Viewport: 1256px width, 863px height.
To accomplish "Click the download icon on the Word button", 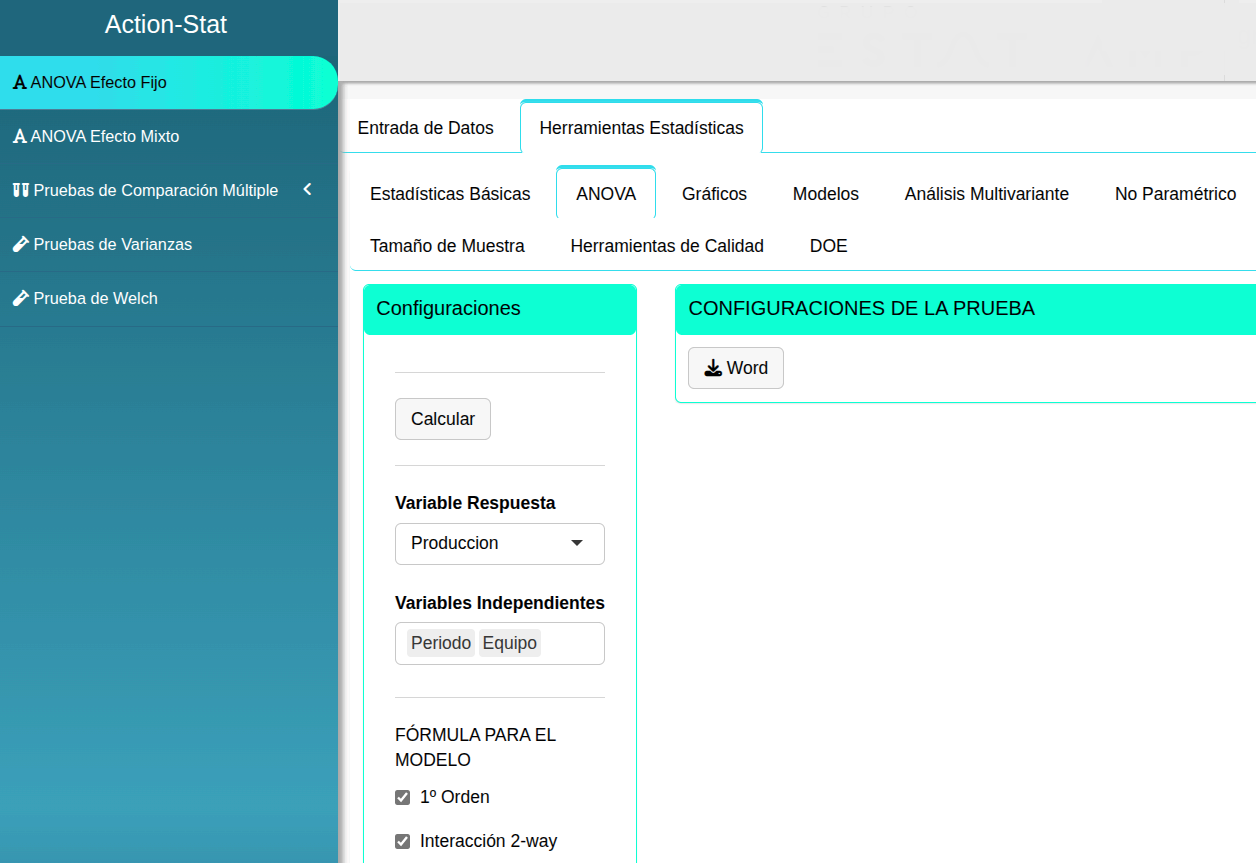I will tap(713, 368).
